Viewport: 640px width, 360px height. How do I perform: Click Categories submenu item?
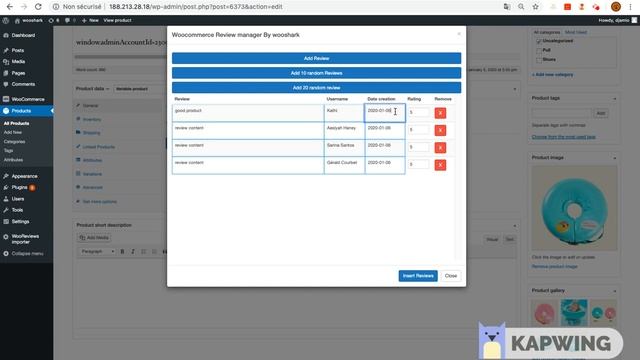point(14,142)
